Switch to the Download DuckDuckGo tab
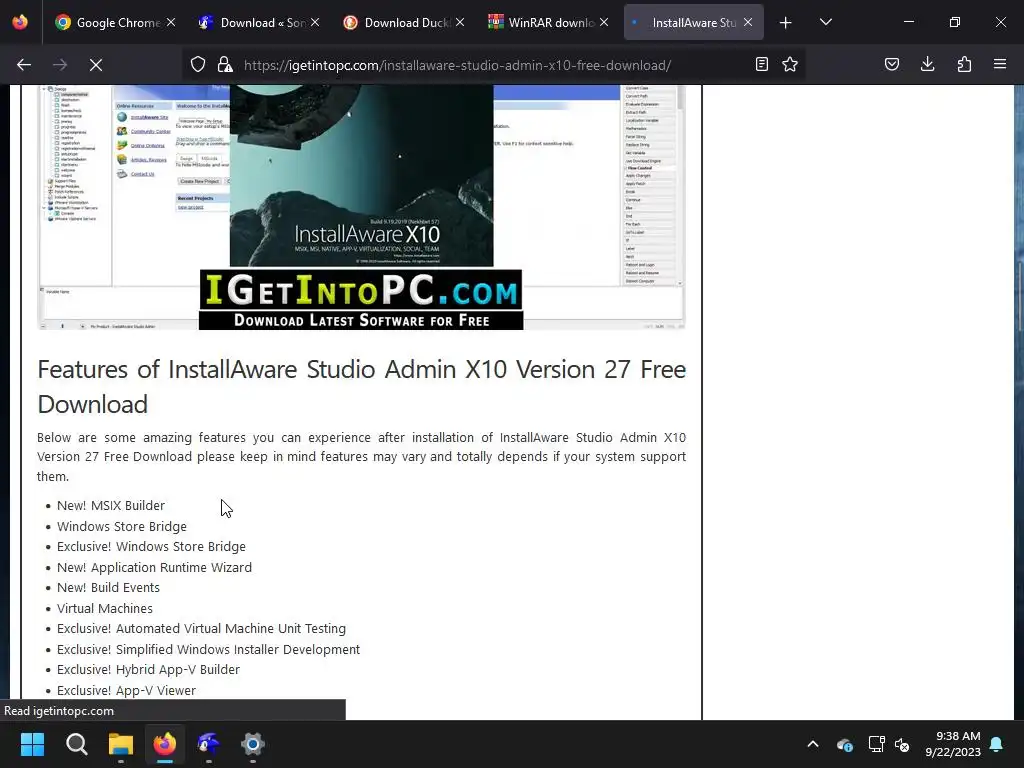Screen dimensions: 1024x768 (404, 22)
